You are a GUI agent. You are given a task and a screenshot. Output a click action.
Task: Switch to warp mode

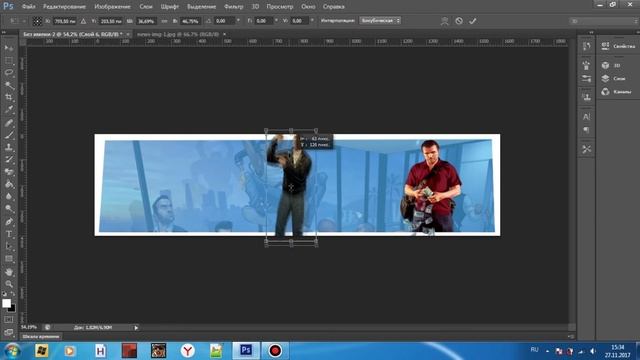(x=444, y=21)
